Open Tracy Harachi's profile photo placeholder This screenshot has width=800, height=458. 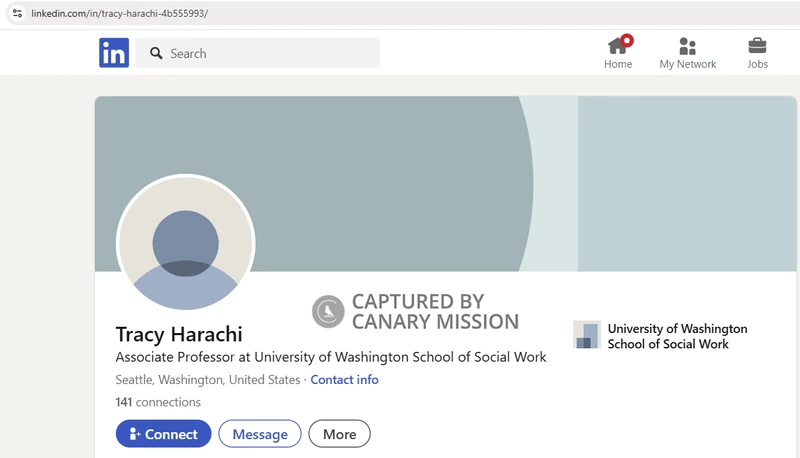(186, 243)
